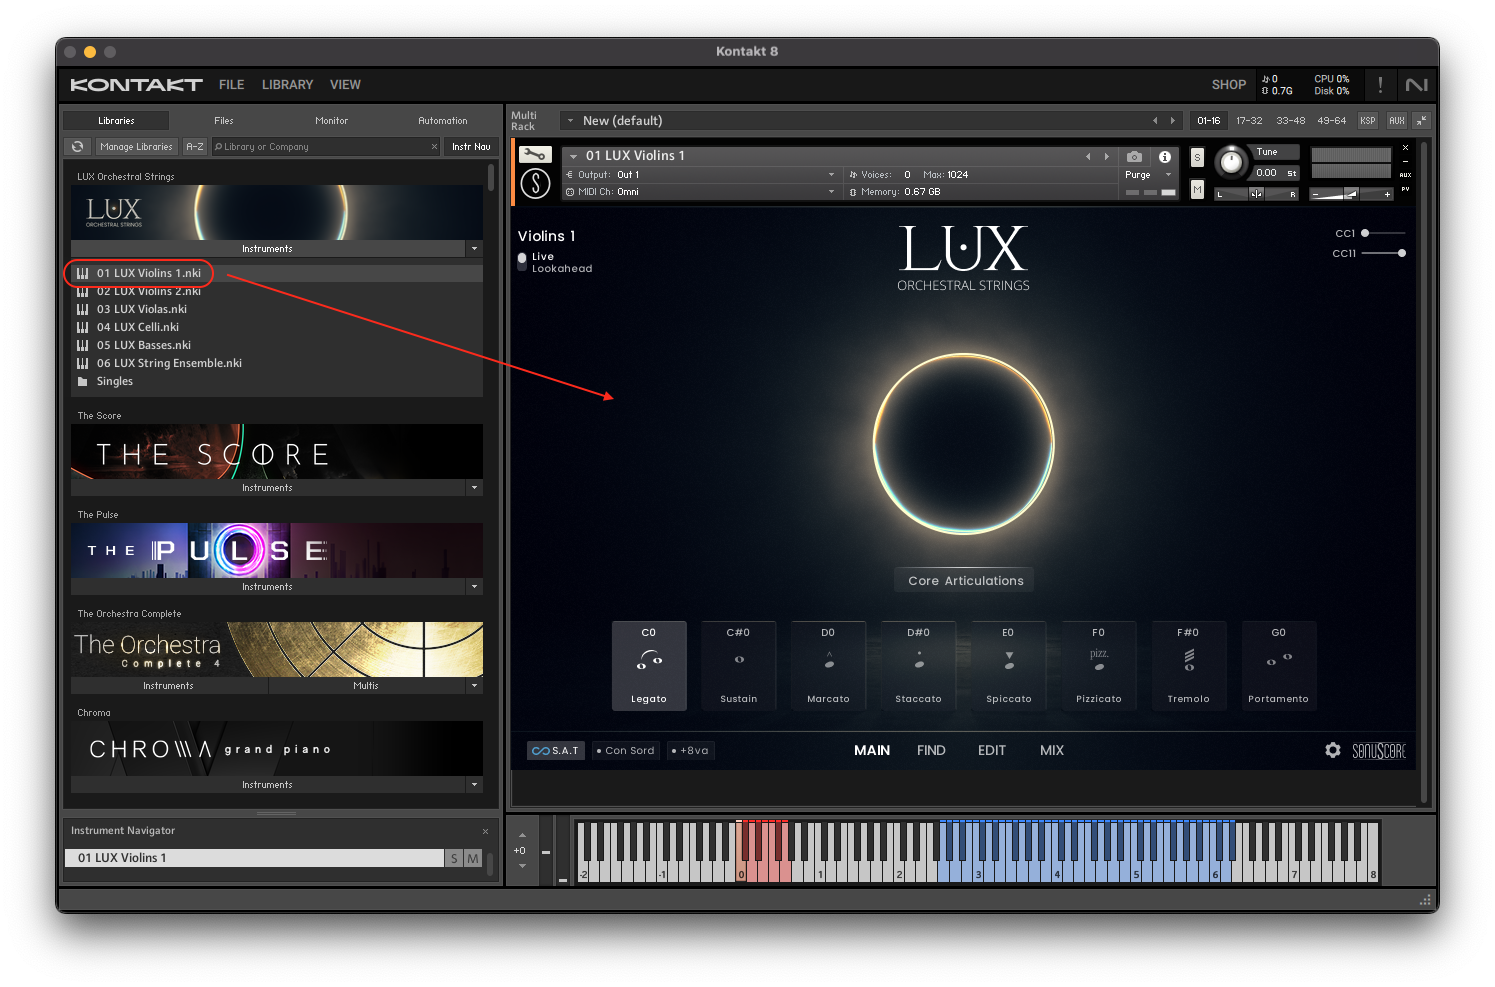Screen dimensions: 1495x987
Task: Click the camera snapshot icon
Action: point(1134,157)
